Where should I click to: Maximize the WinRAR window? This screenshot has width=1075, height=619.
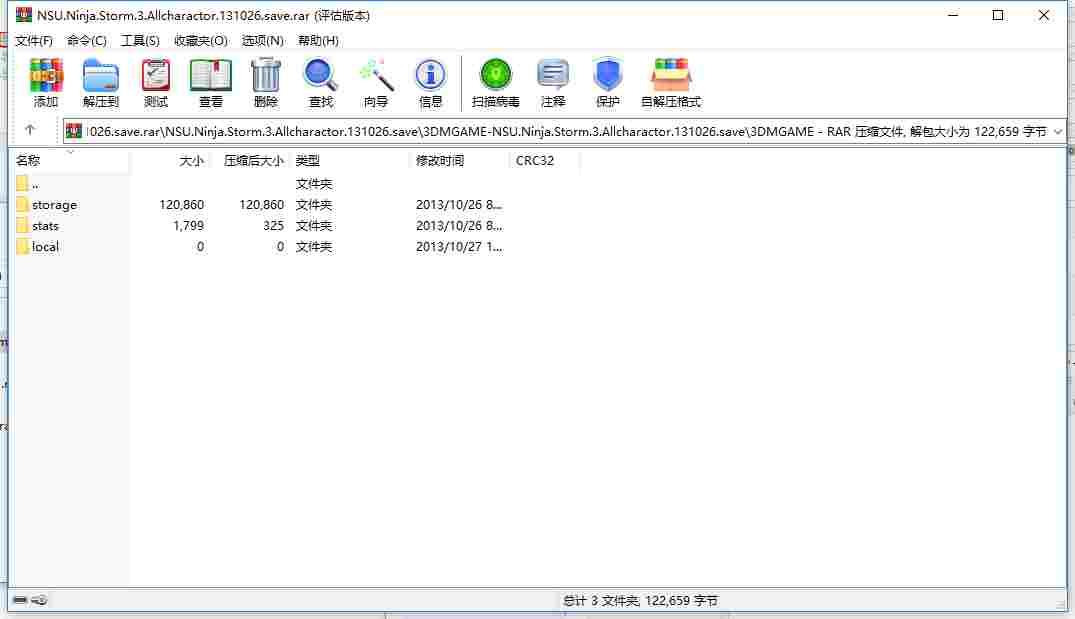click(998, 15)
